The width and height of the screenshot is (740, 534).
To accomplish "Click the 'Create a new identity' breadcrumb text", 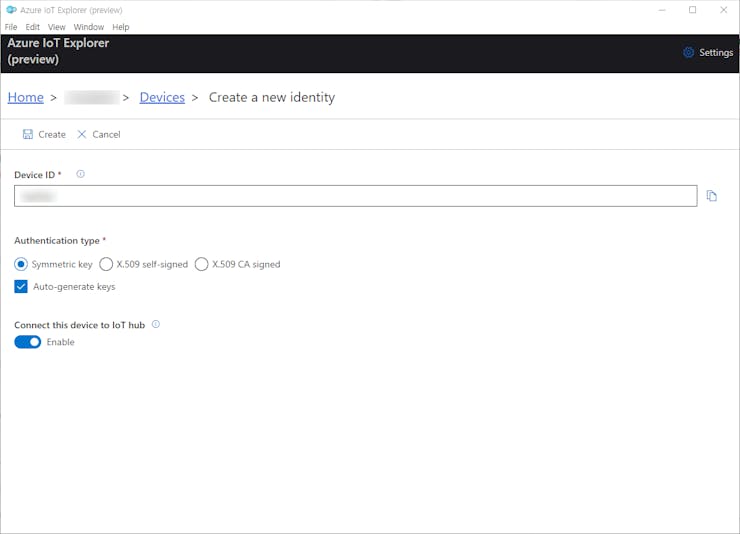I will pyautogui.click(x=272, y=97).
